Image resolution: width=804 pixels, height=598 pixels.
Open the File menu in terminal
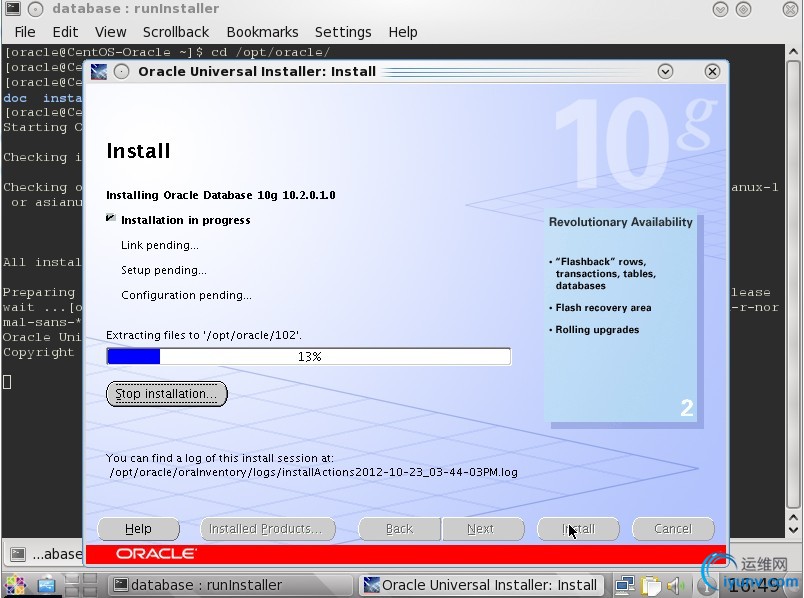[25, 32]
